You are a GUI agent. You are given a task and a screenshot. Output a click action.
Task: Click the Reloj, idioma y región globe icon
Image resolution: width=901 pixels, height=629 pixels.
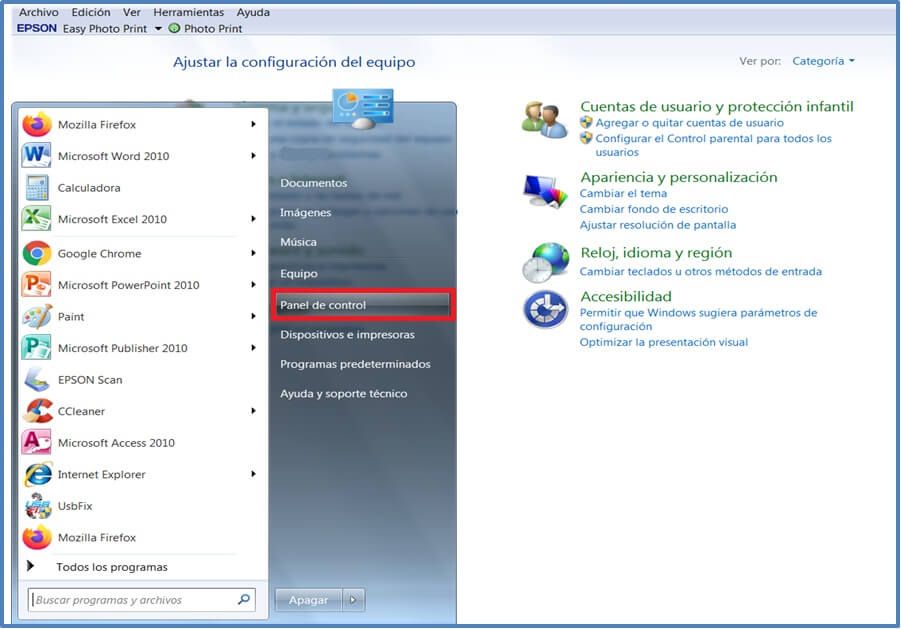545,262
